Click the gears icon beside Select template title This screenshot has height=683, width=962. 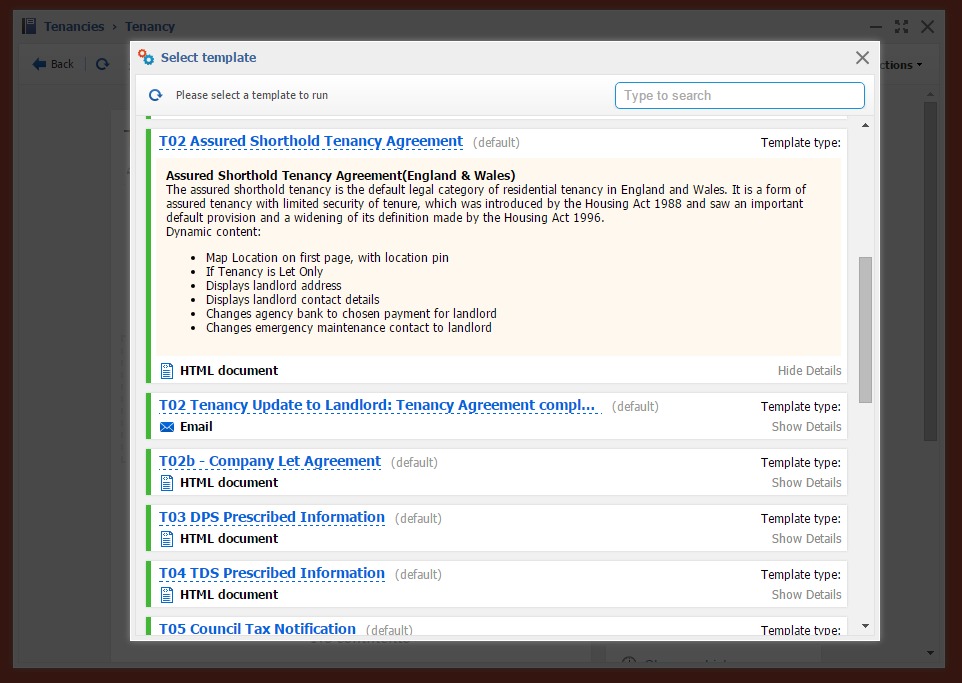point(146,58)
